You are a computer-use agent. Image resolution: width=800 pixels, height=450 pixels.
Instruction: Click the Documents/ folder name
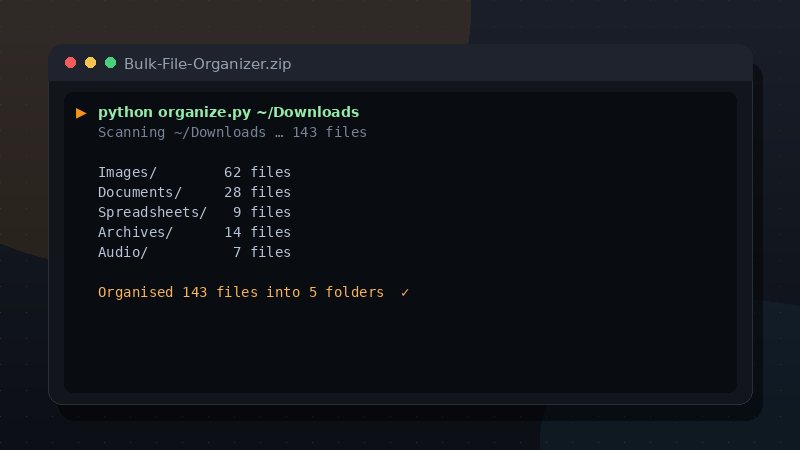point(140,192)
